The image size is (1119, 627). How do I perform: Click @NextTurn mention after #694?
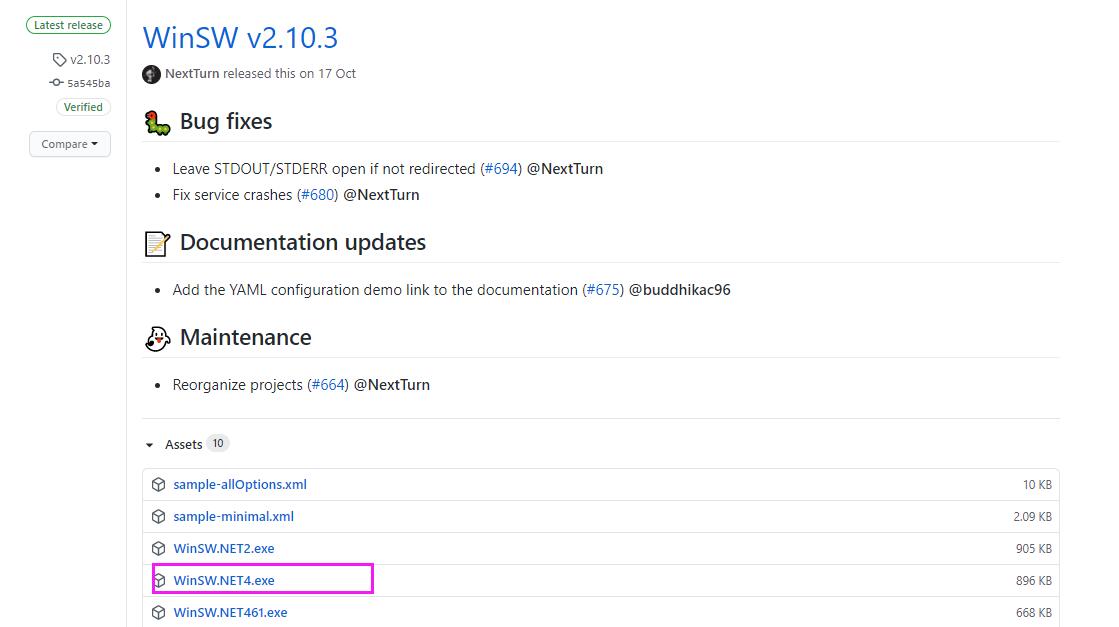pyautogui.click(x=564, y=169)
